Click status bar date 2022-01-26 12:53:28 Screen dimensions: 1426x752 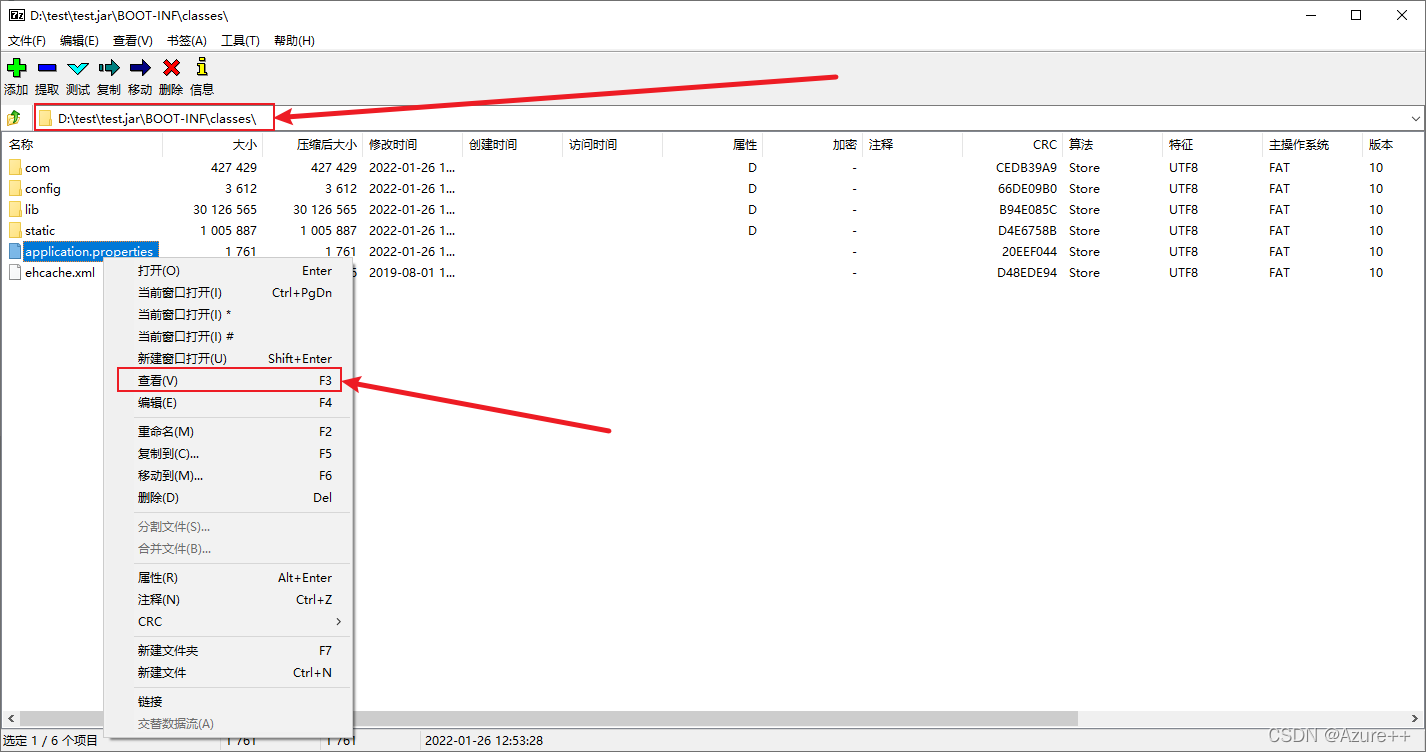(484, 740)
